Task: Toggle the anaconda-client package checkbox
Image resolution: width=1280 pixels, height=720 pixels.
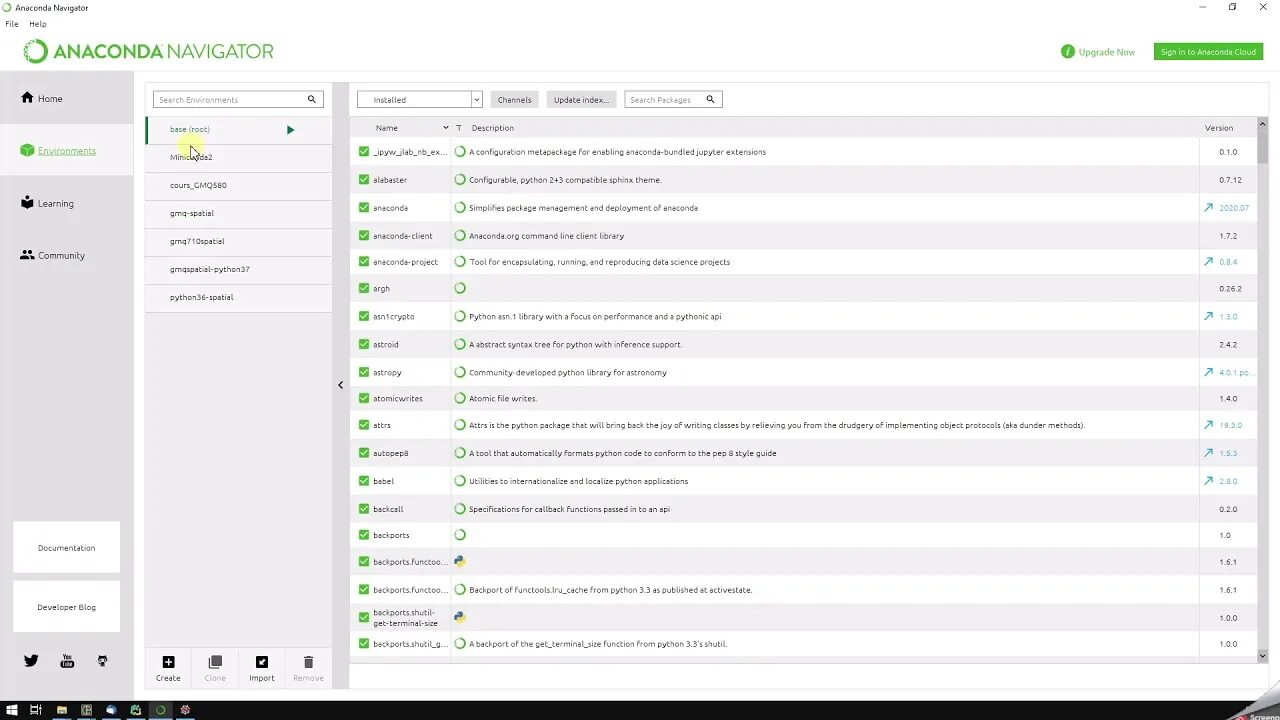Action: pos(364,236)
